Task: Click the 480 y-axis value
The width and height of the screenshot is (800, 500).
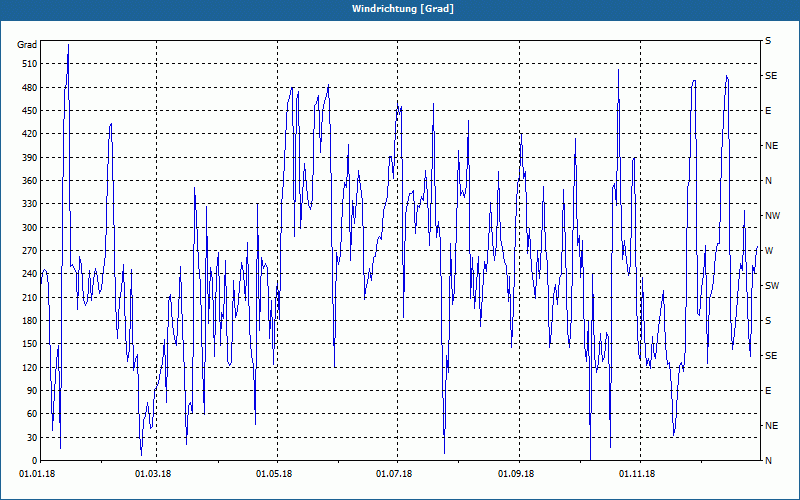Action: coord(30,88)
